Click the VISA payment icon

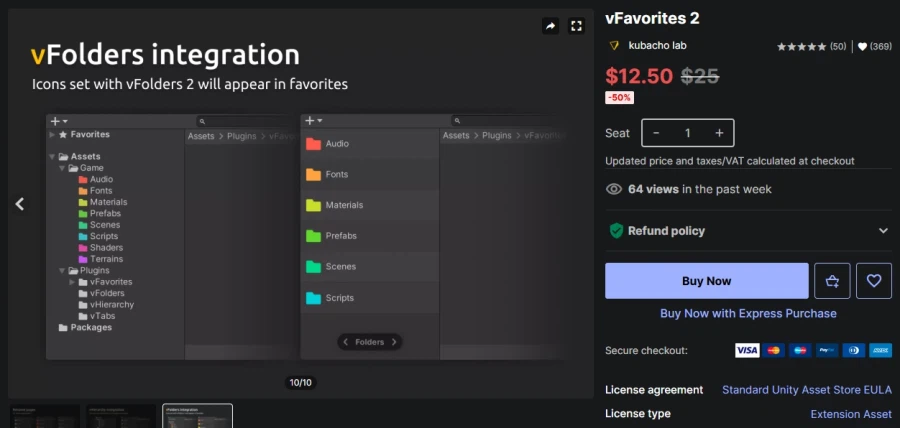coord(747,351)
